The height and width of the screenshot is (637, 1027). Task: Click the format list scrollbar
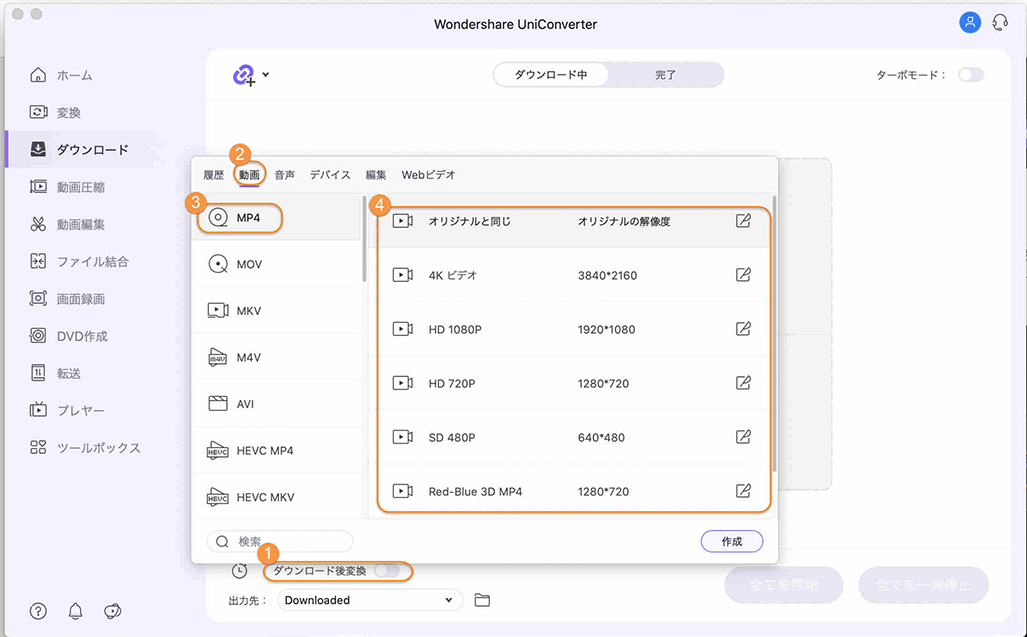pyautogui.click(x=364, y=239)
